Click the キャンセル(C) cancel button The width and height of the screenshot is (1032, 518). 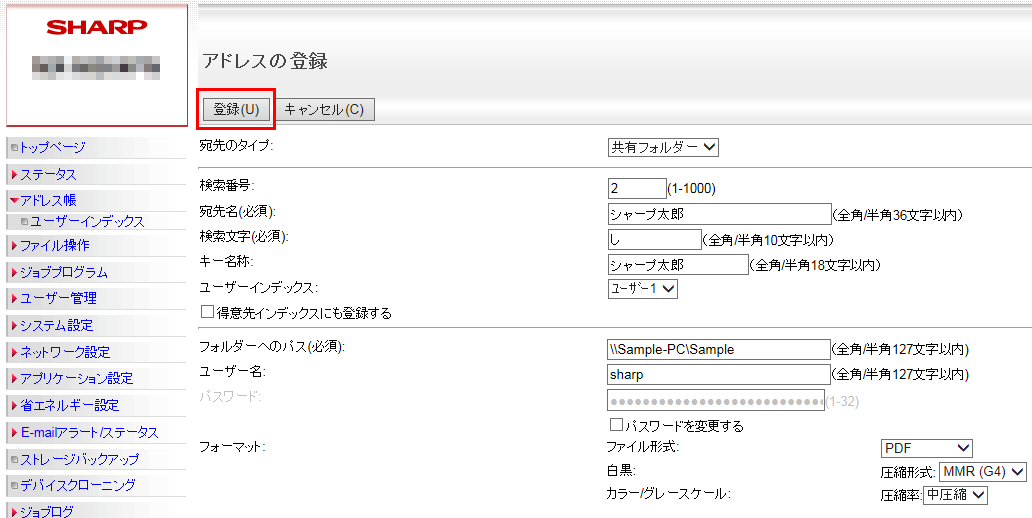pyautogui.click(x=324, y=109)
